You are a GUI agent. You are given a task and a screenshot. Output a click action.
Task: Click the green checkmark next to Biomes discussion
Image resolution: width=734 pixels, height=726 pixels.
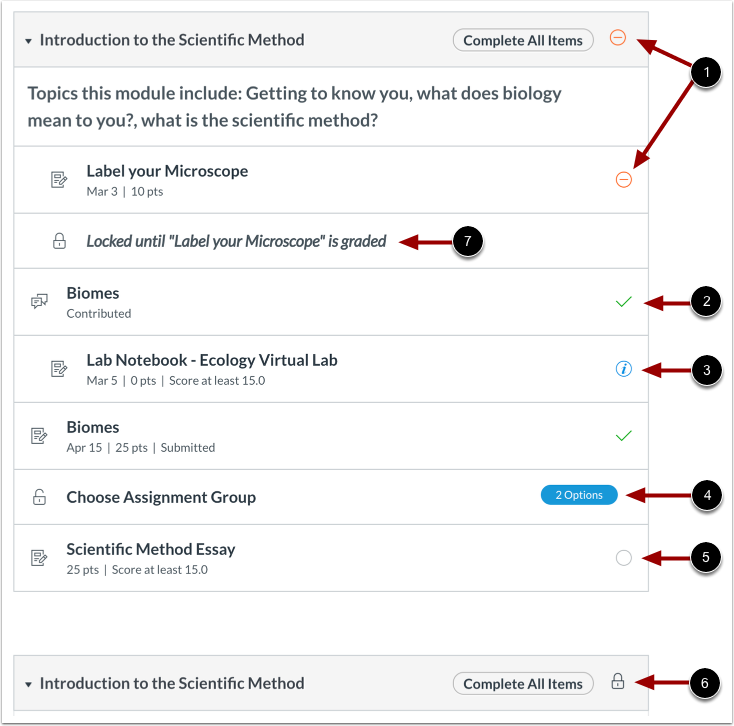point(624,301)
